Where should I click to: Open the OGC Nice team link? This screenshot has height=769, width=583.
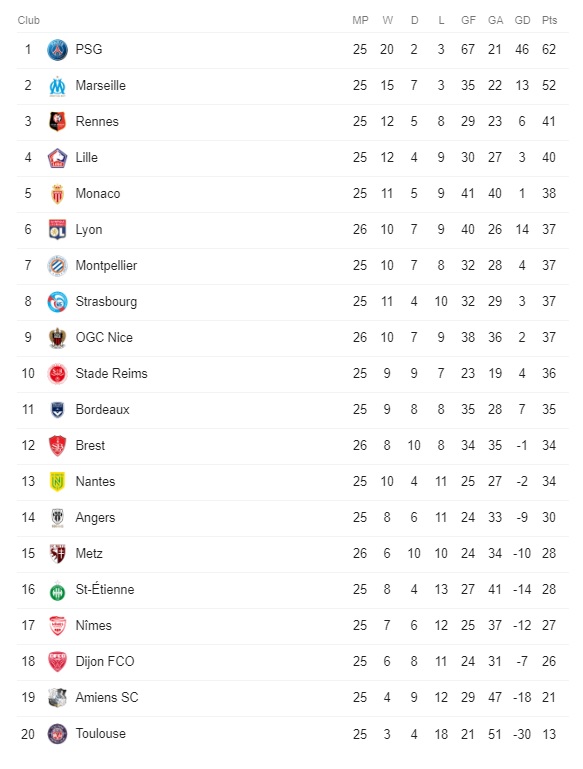click(104, 337)
